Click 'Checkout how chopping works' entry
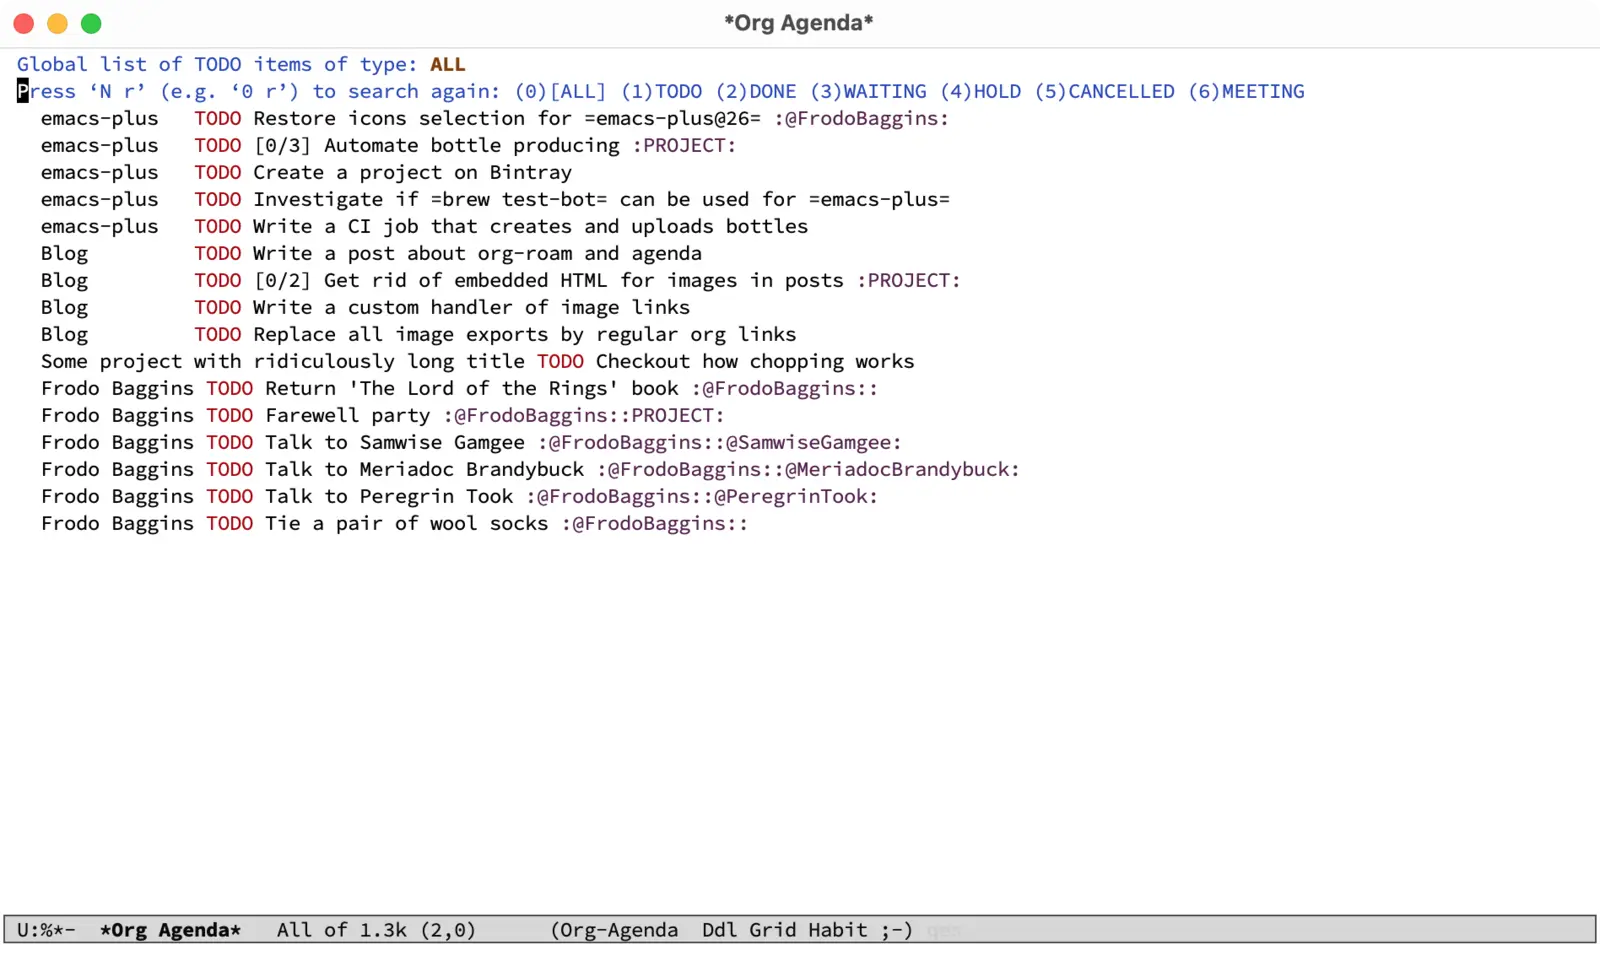1600x972 pixels. coord(754,361)
